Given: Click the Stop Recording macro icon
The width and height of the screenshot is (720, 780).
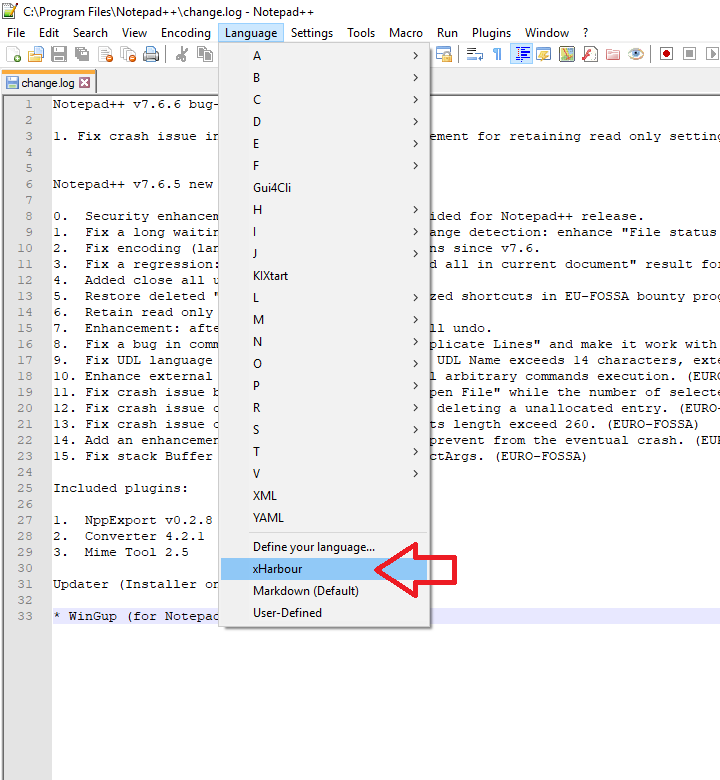Looking at the screenshot, I should point(689,54).
